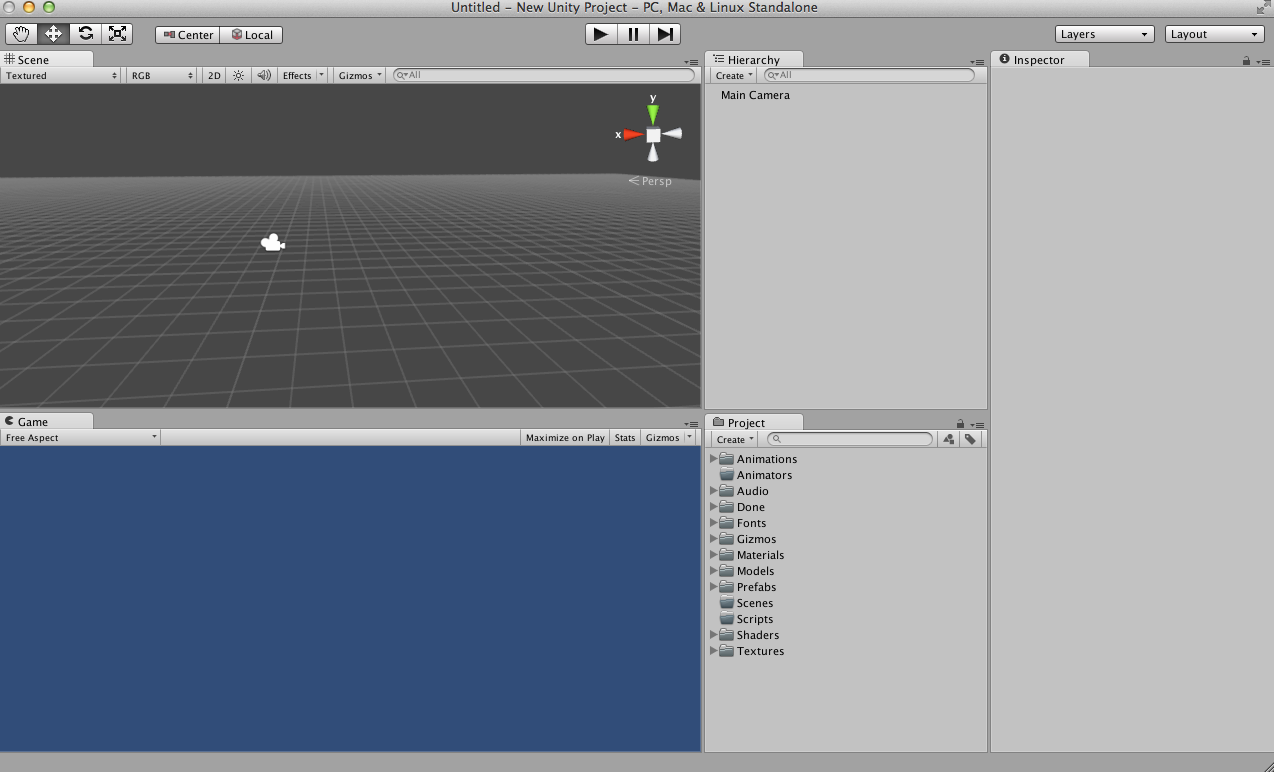
Task: Click the Project search field
Action: click(x=848, y=439)
